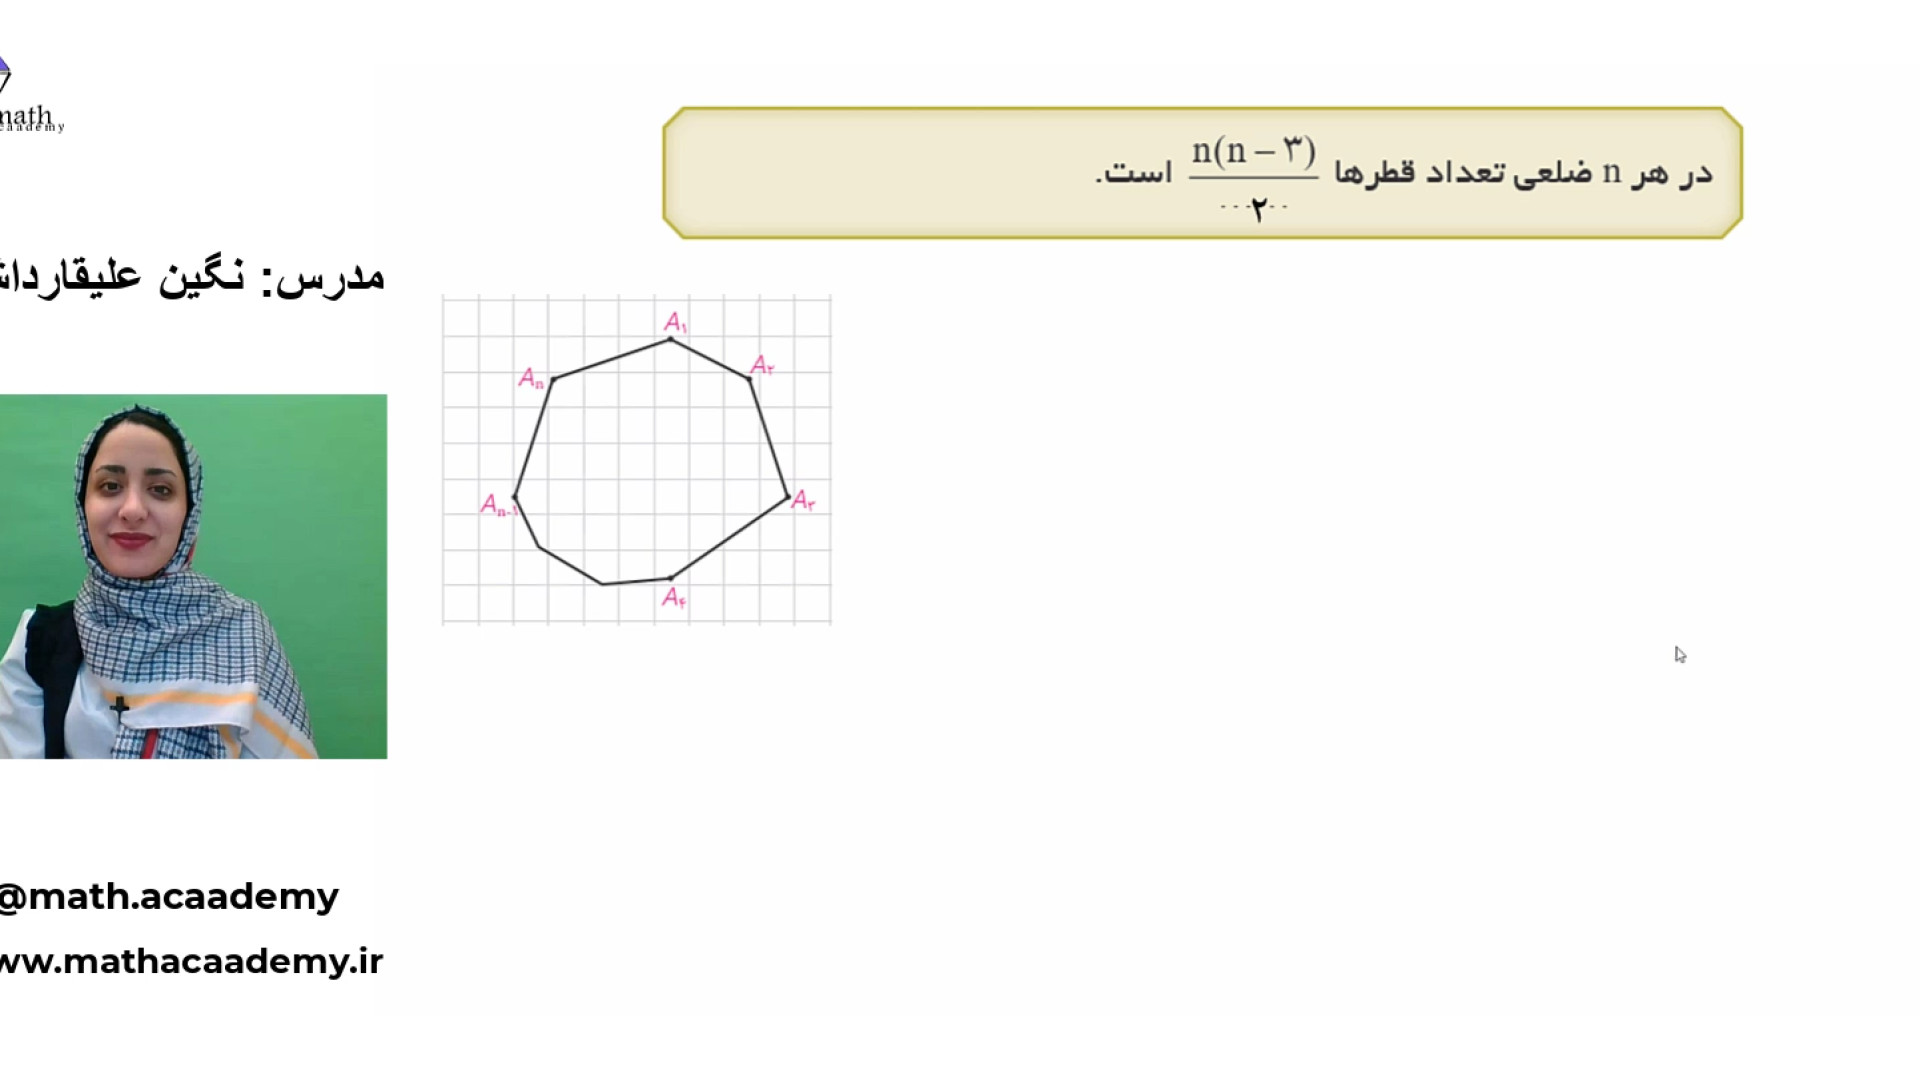
Task: Click the pink A₃ vertex label
Action: tap(803, 501)
